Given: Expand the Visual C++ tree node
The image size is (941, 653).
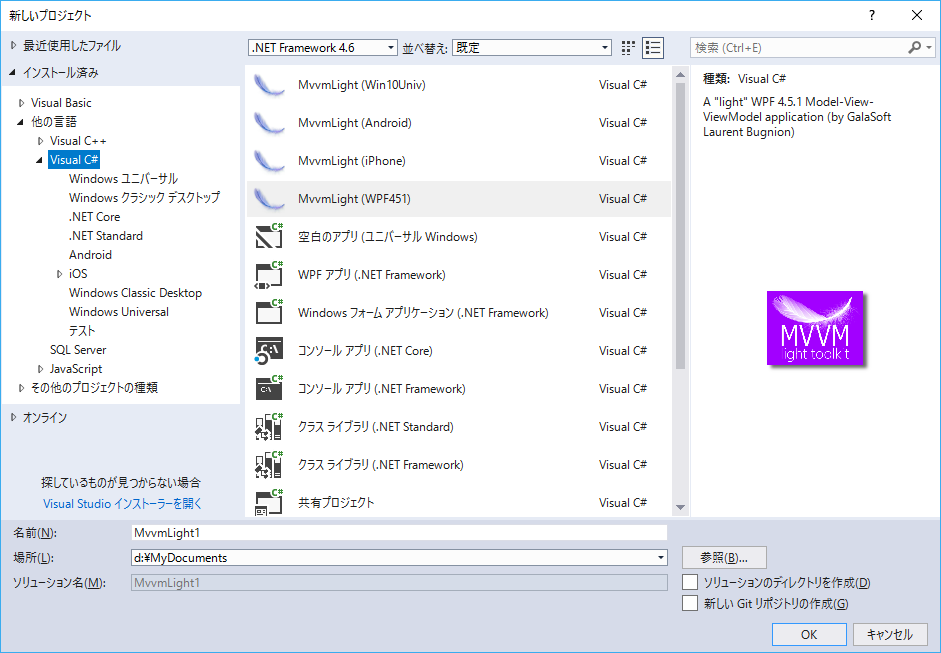Looking at the screenshot, I should point(41,141).
